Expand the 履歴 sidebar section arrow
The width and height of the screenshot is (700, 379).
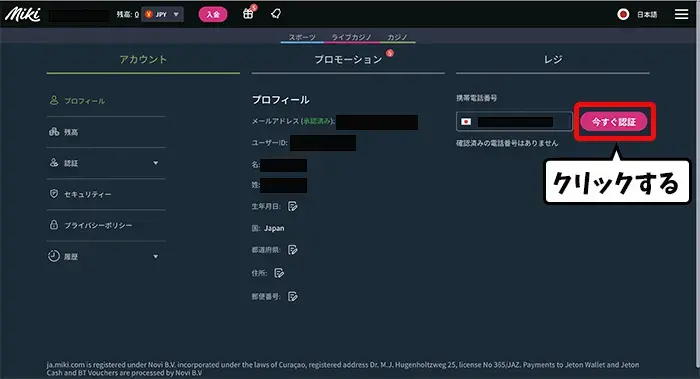pyautogui.click(x=155, y=257)
